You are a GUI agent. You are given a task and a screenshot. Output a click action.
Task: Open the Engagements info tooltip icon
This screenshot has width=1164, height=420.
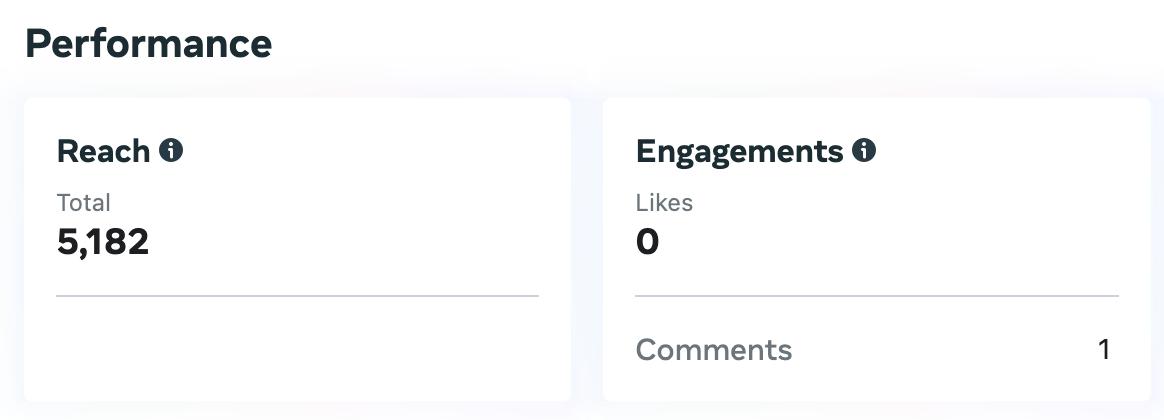coord(864,151)
